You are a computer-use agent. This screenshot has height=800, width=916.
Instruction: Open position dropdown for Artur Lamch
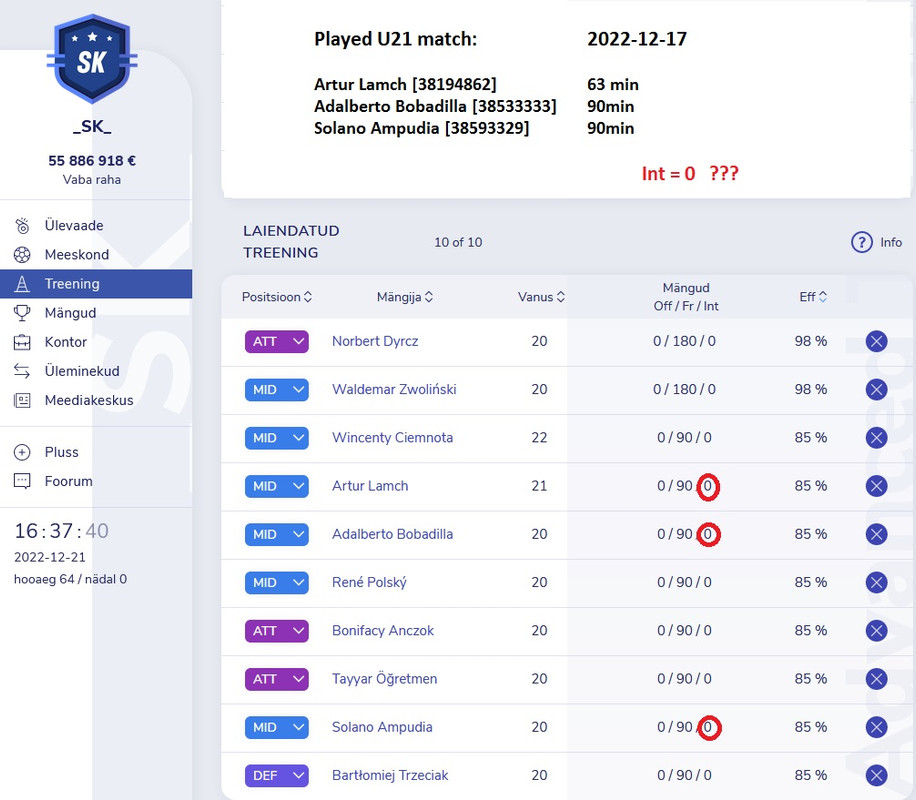[x=276, y=486]
